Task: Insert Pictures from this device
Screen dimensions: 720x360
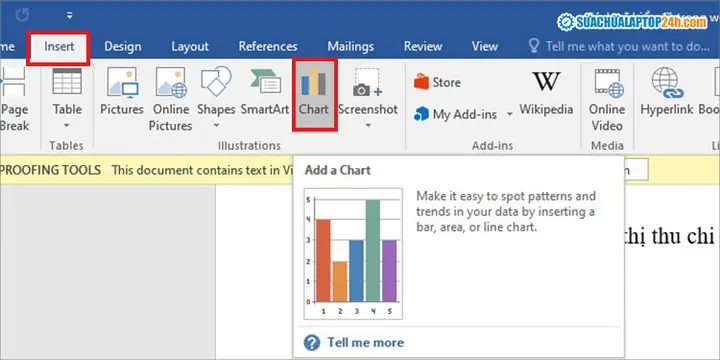Action: pyautogui.click(x=122, y=91)
